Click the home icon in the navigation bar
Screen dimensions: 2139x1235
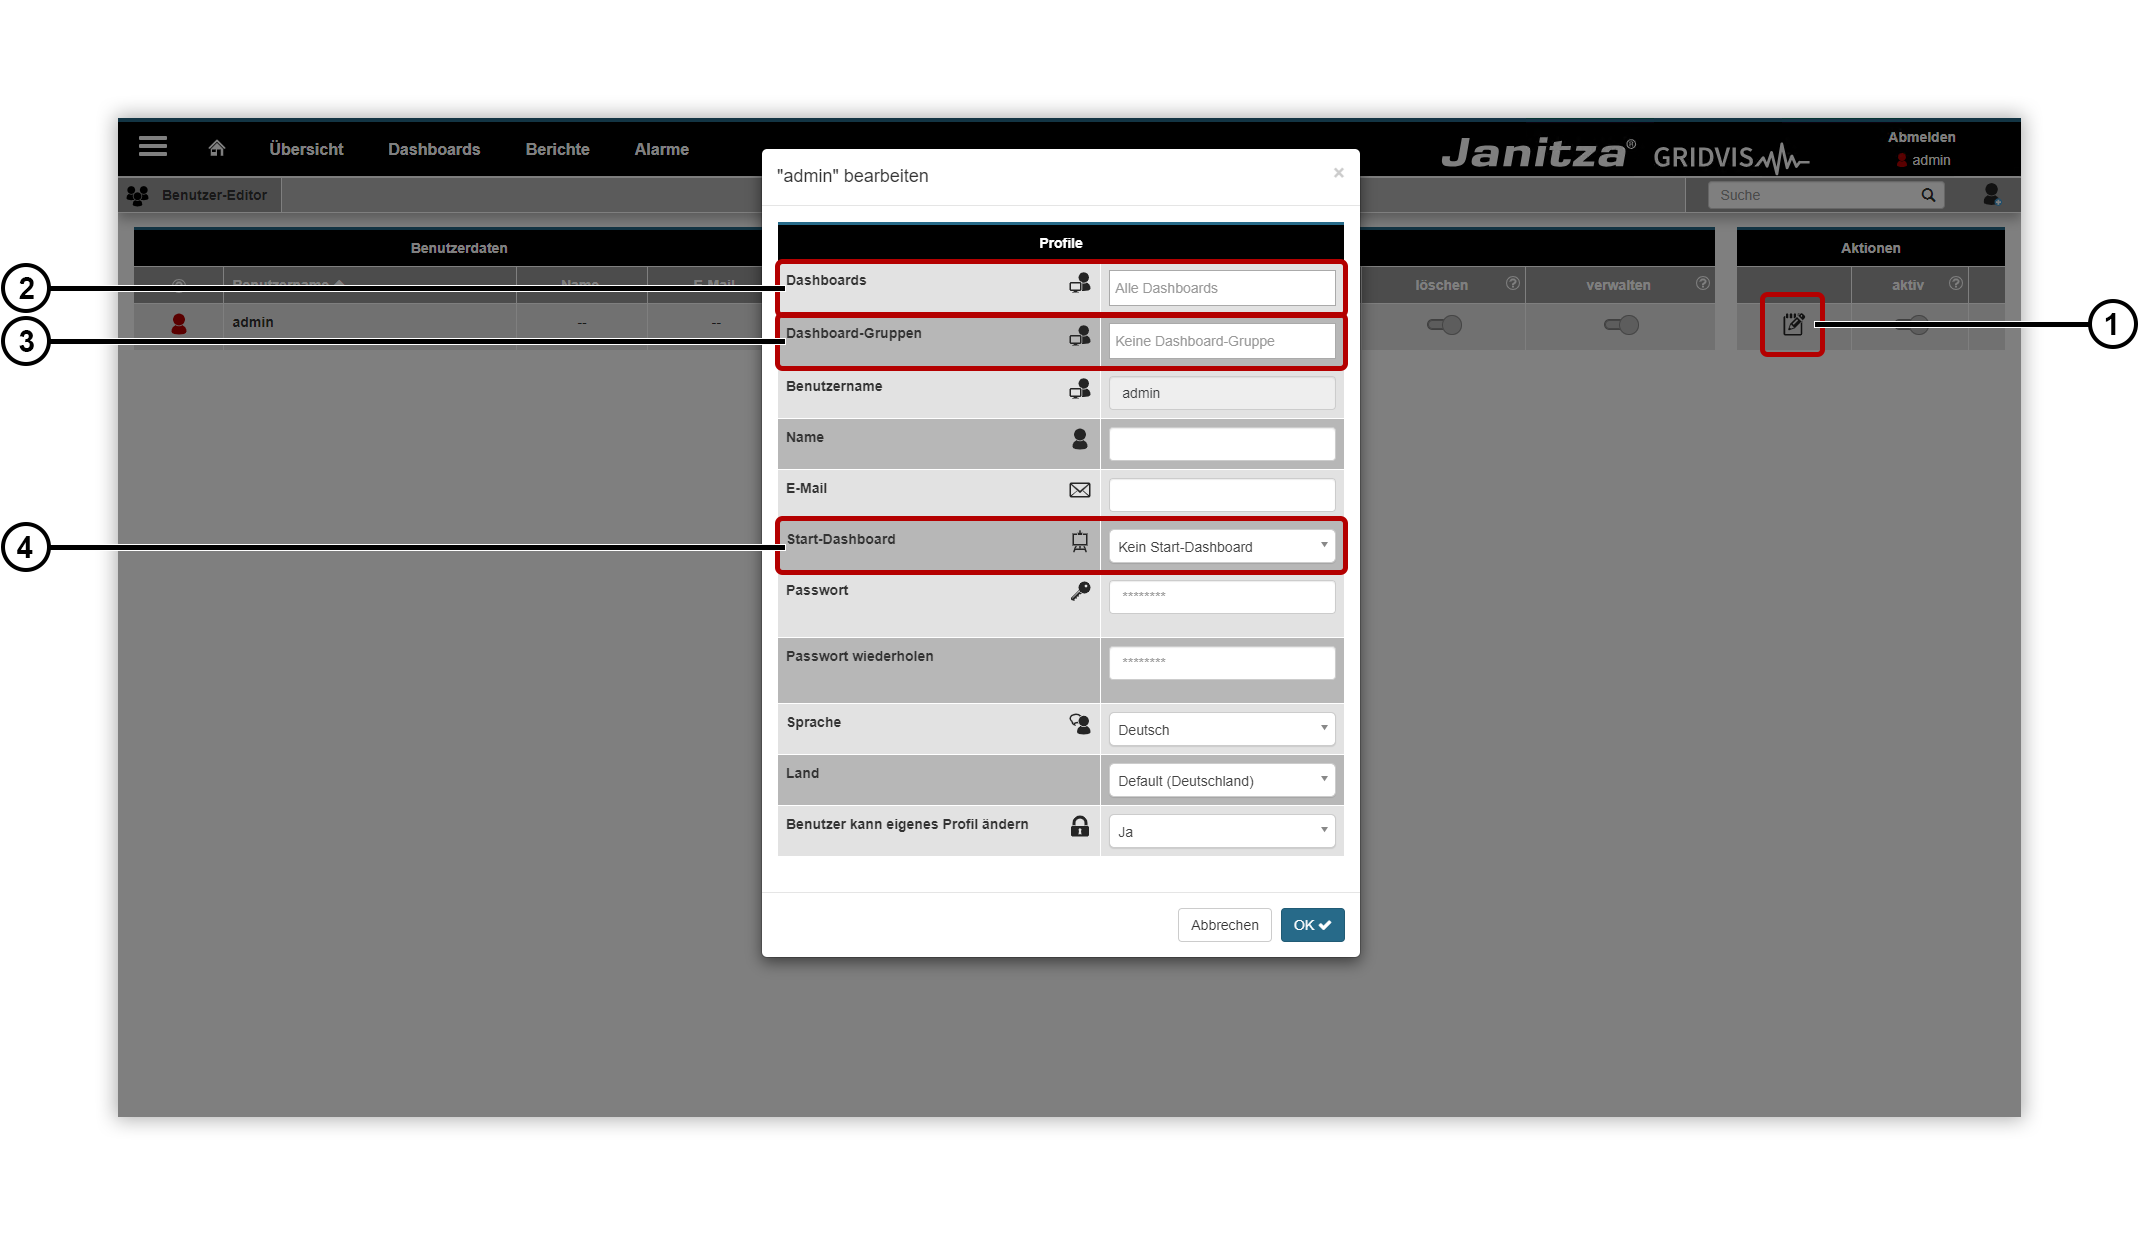(216, 147)
